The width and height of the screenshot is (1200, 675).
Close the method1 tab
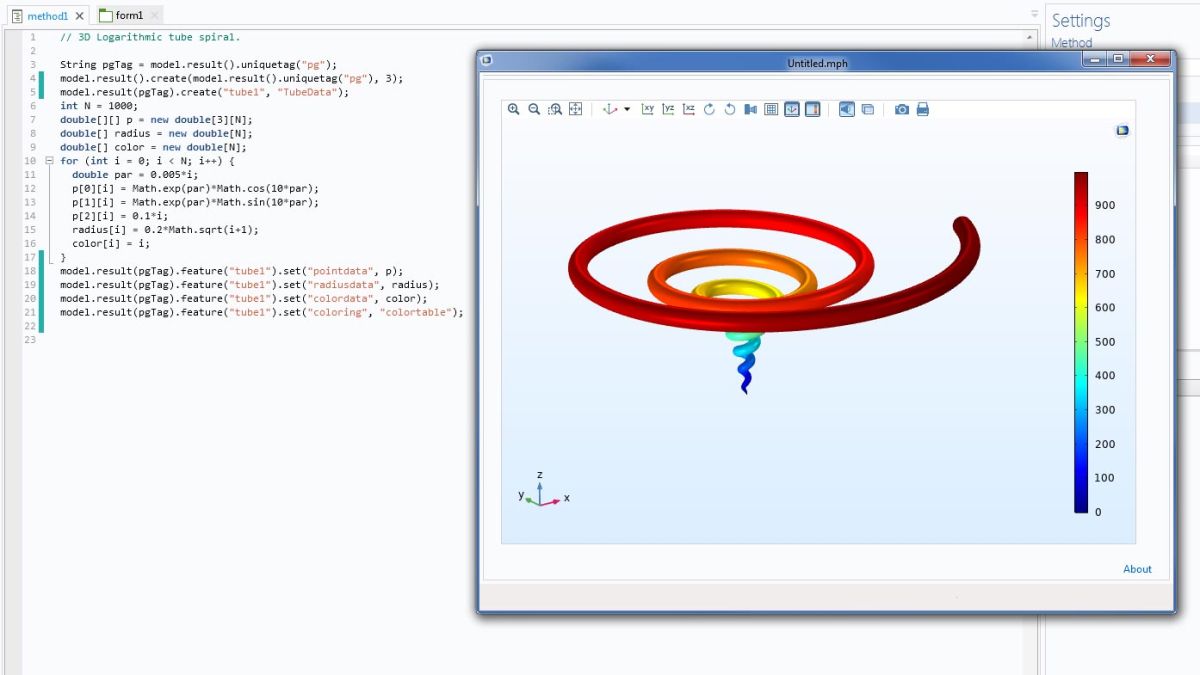[x=80, y=16]
